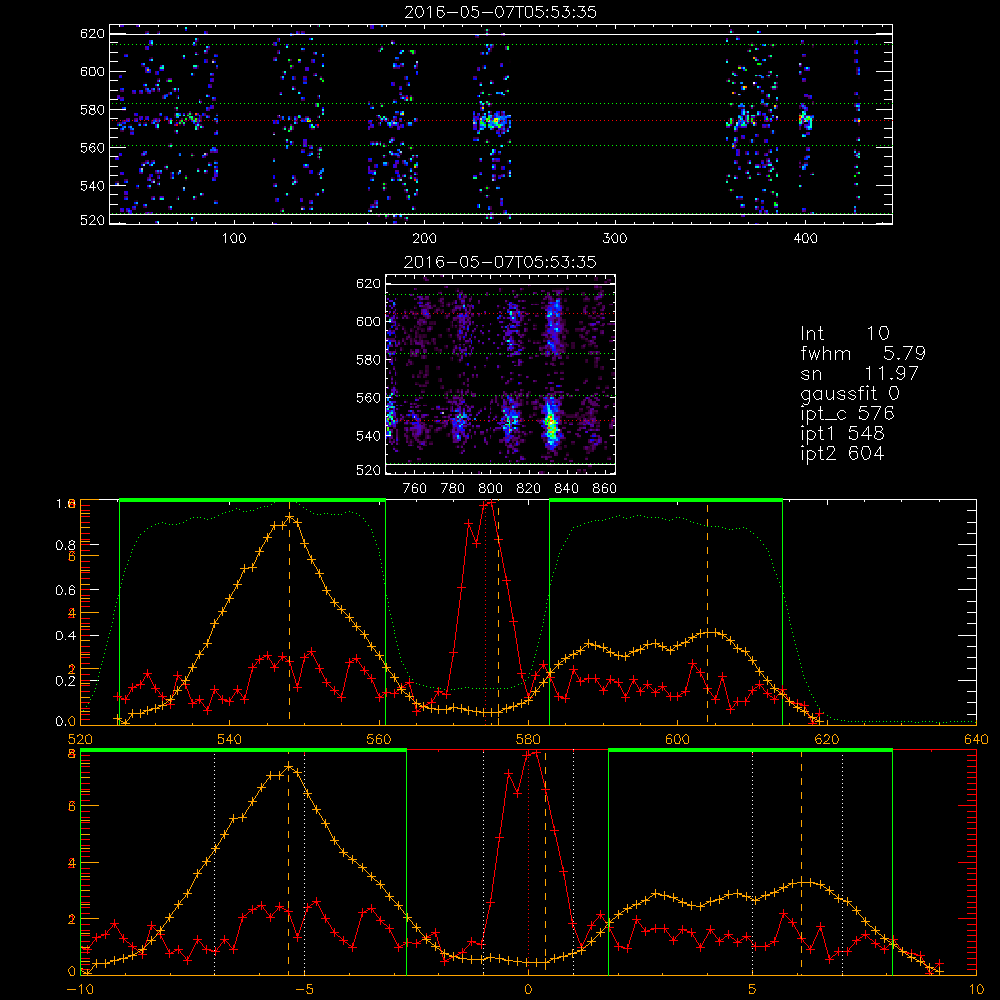The width and height of the screenshot is (1000, 1000).
Task: Click the top panel title 2016-05-07T05:53:35
Action: pos(500,12)
